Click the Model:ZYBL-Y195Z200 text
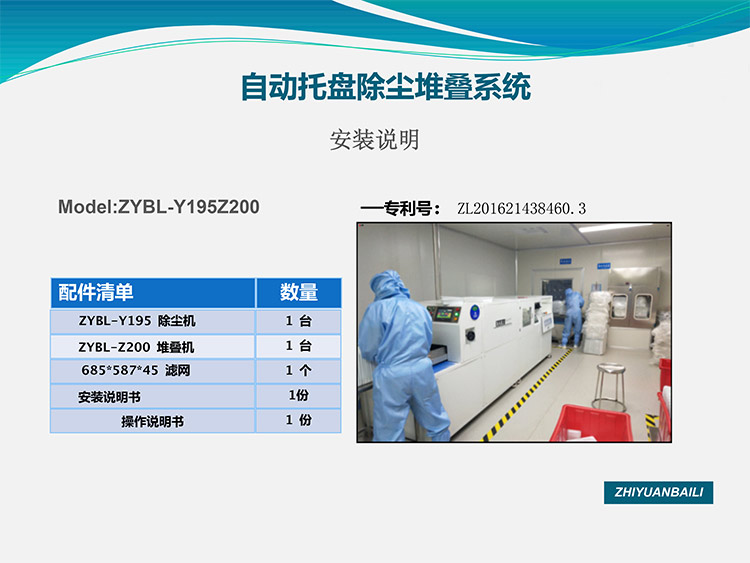This screenshot has width=750, height=563. [159, 208]
